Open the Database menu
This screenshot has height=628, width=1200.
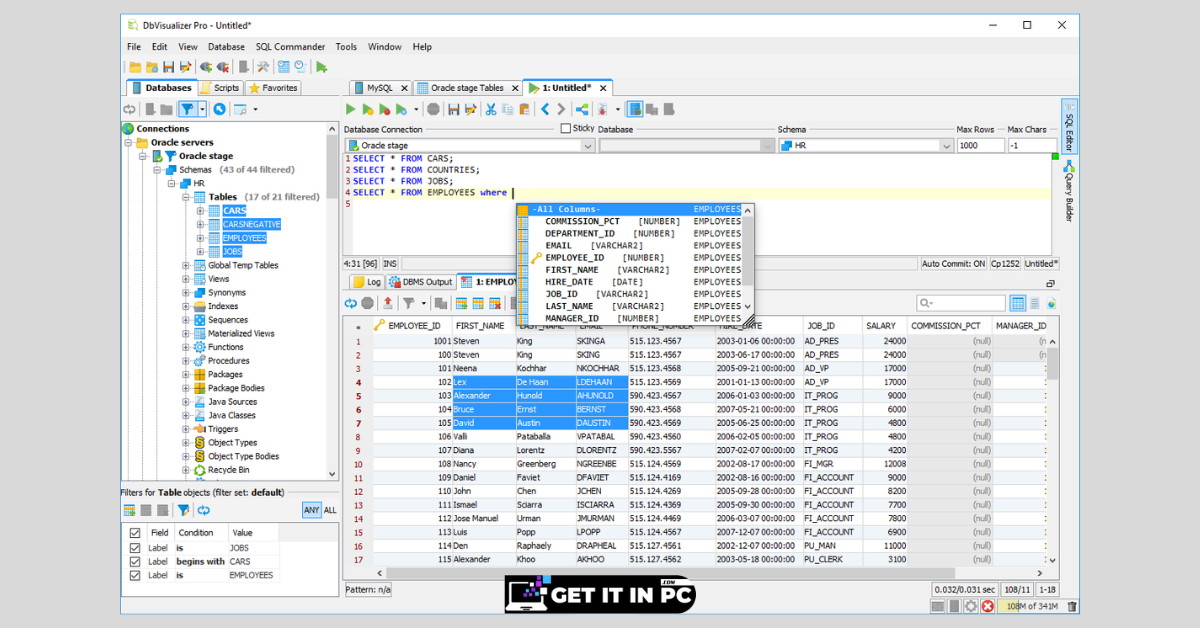pyautogui.click(x=226, y=47)
